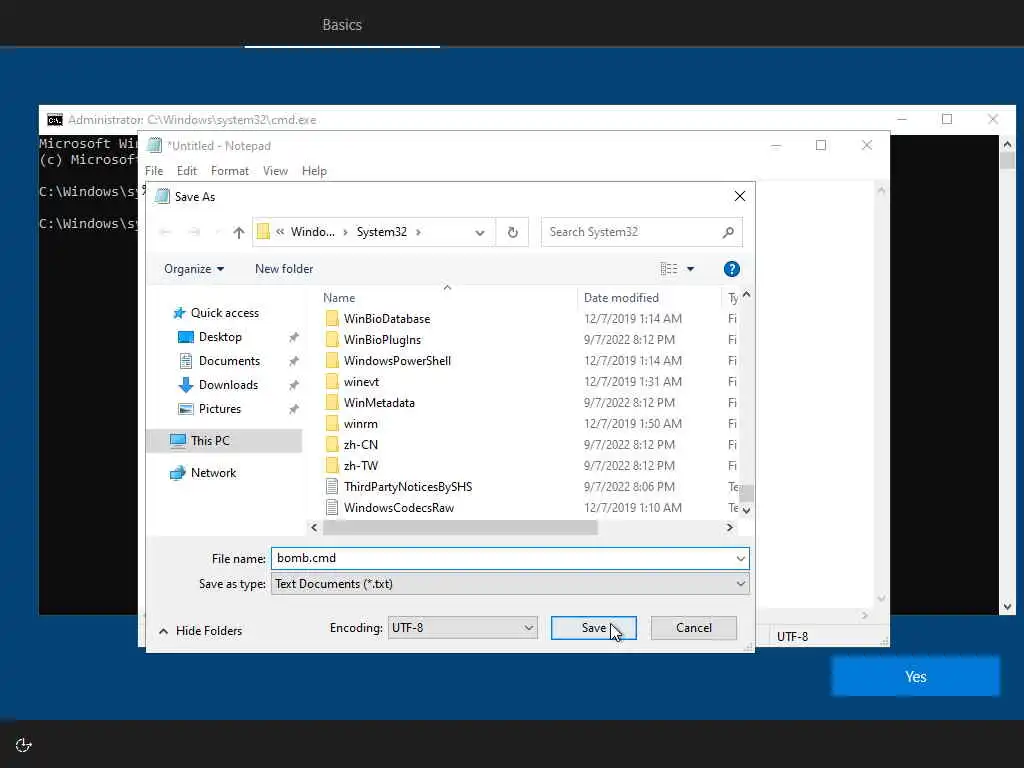Close the Save As dialog

coord(739,197)
